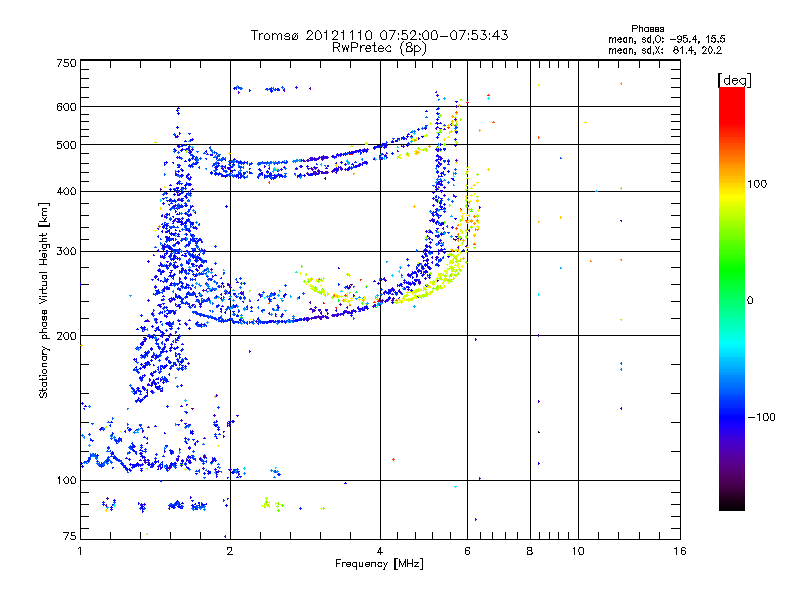
Task: Click the x-axis label '16'
Action: [x=680, y=551]
